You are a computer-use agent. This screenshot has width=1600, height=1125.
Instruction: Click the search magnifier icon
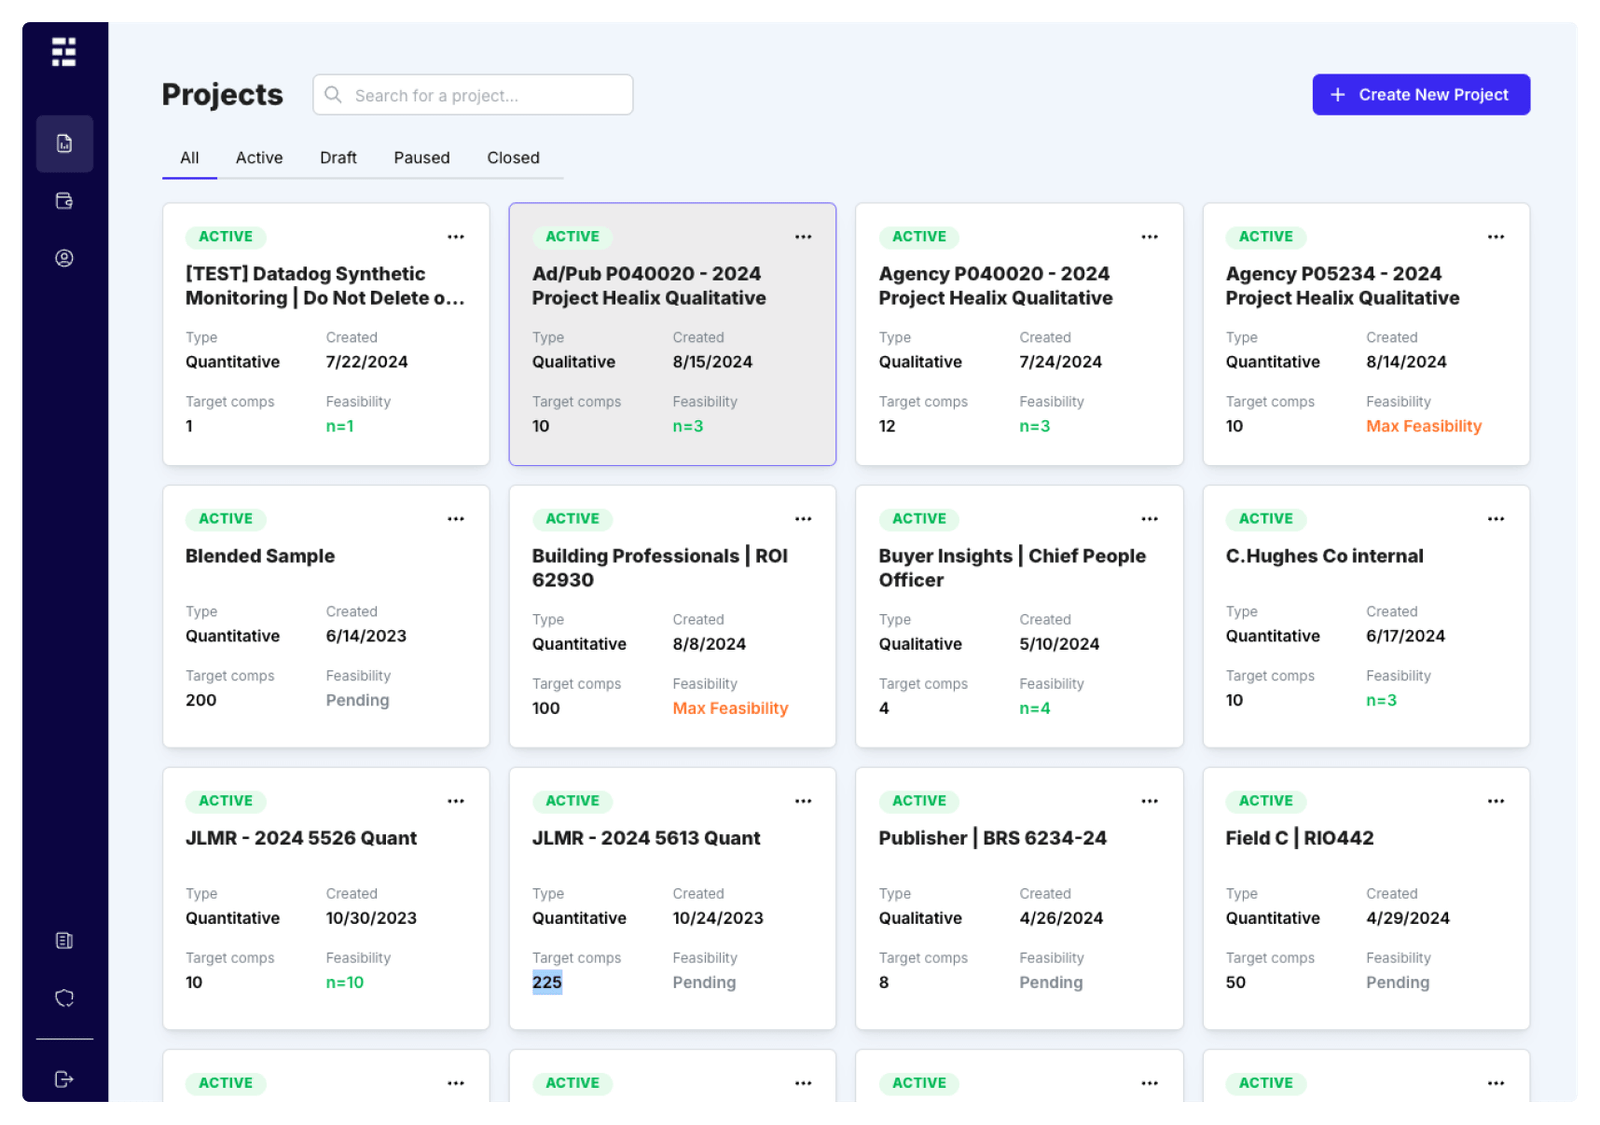tap(334, 95)
